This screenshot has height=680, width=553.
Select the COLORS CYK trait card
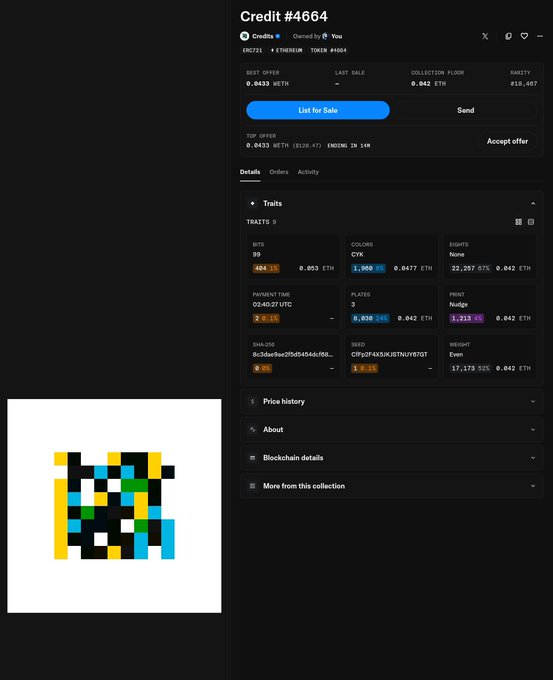(391, 257)
